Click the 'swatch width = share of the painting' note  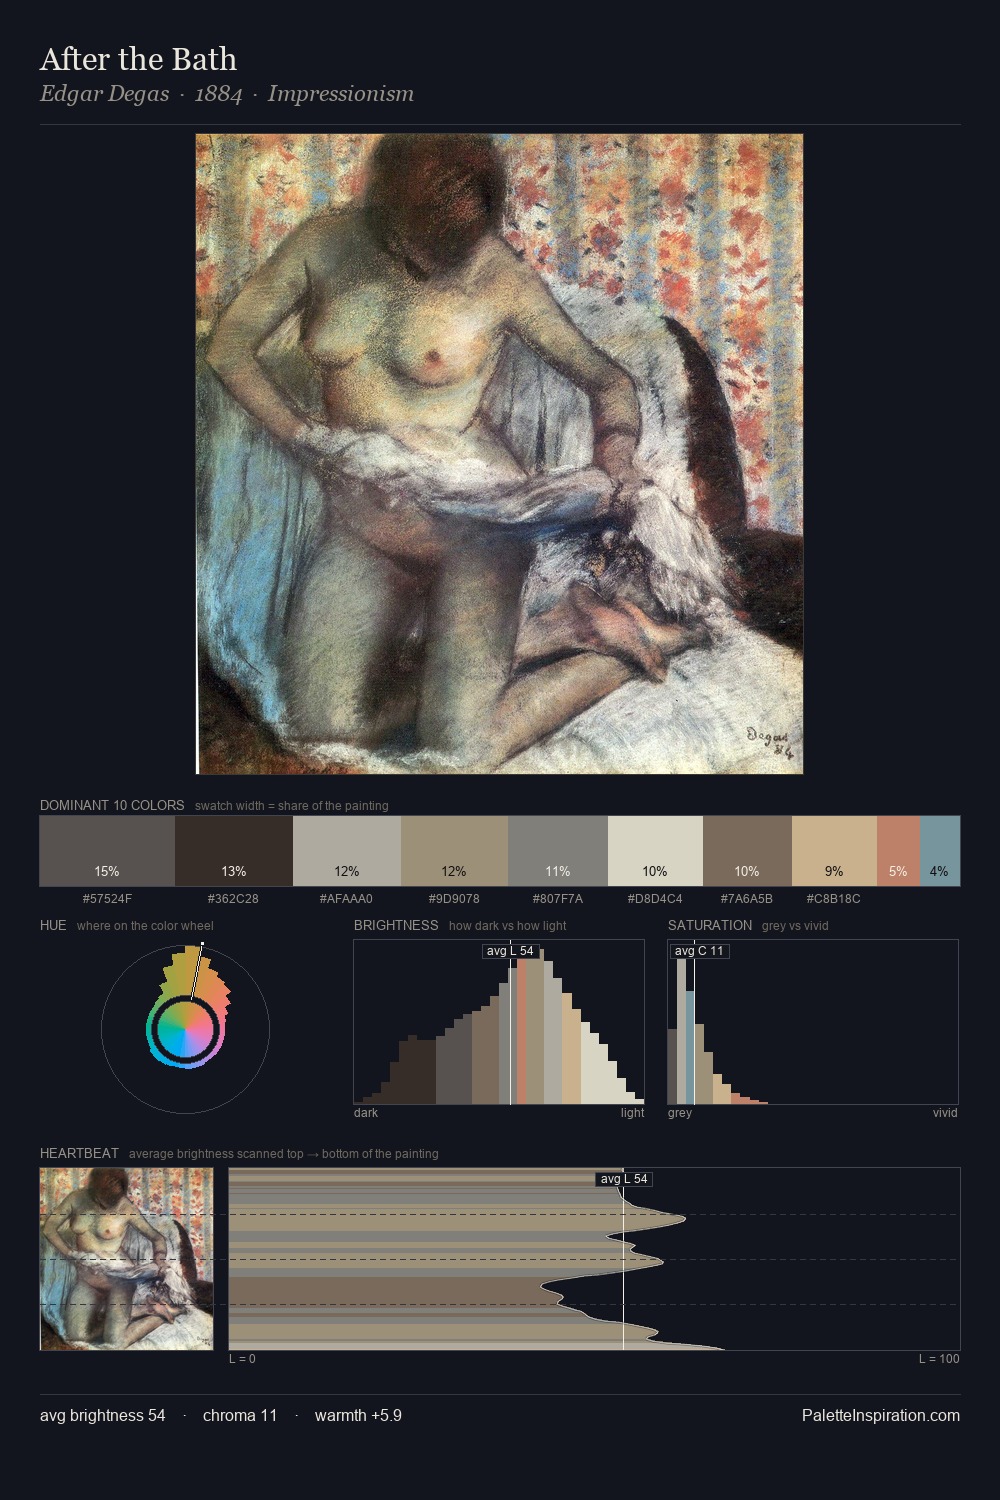pos(292,806)
